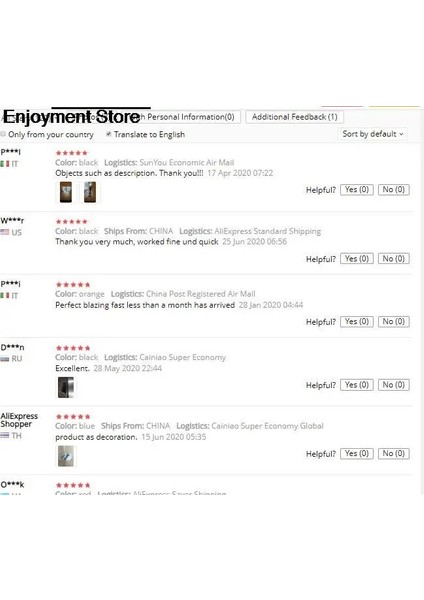424x600 pixels.
Task: Open second photo thumbnail in P***l's black review
Action: tap(90, 192)
